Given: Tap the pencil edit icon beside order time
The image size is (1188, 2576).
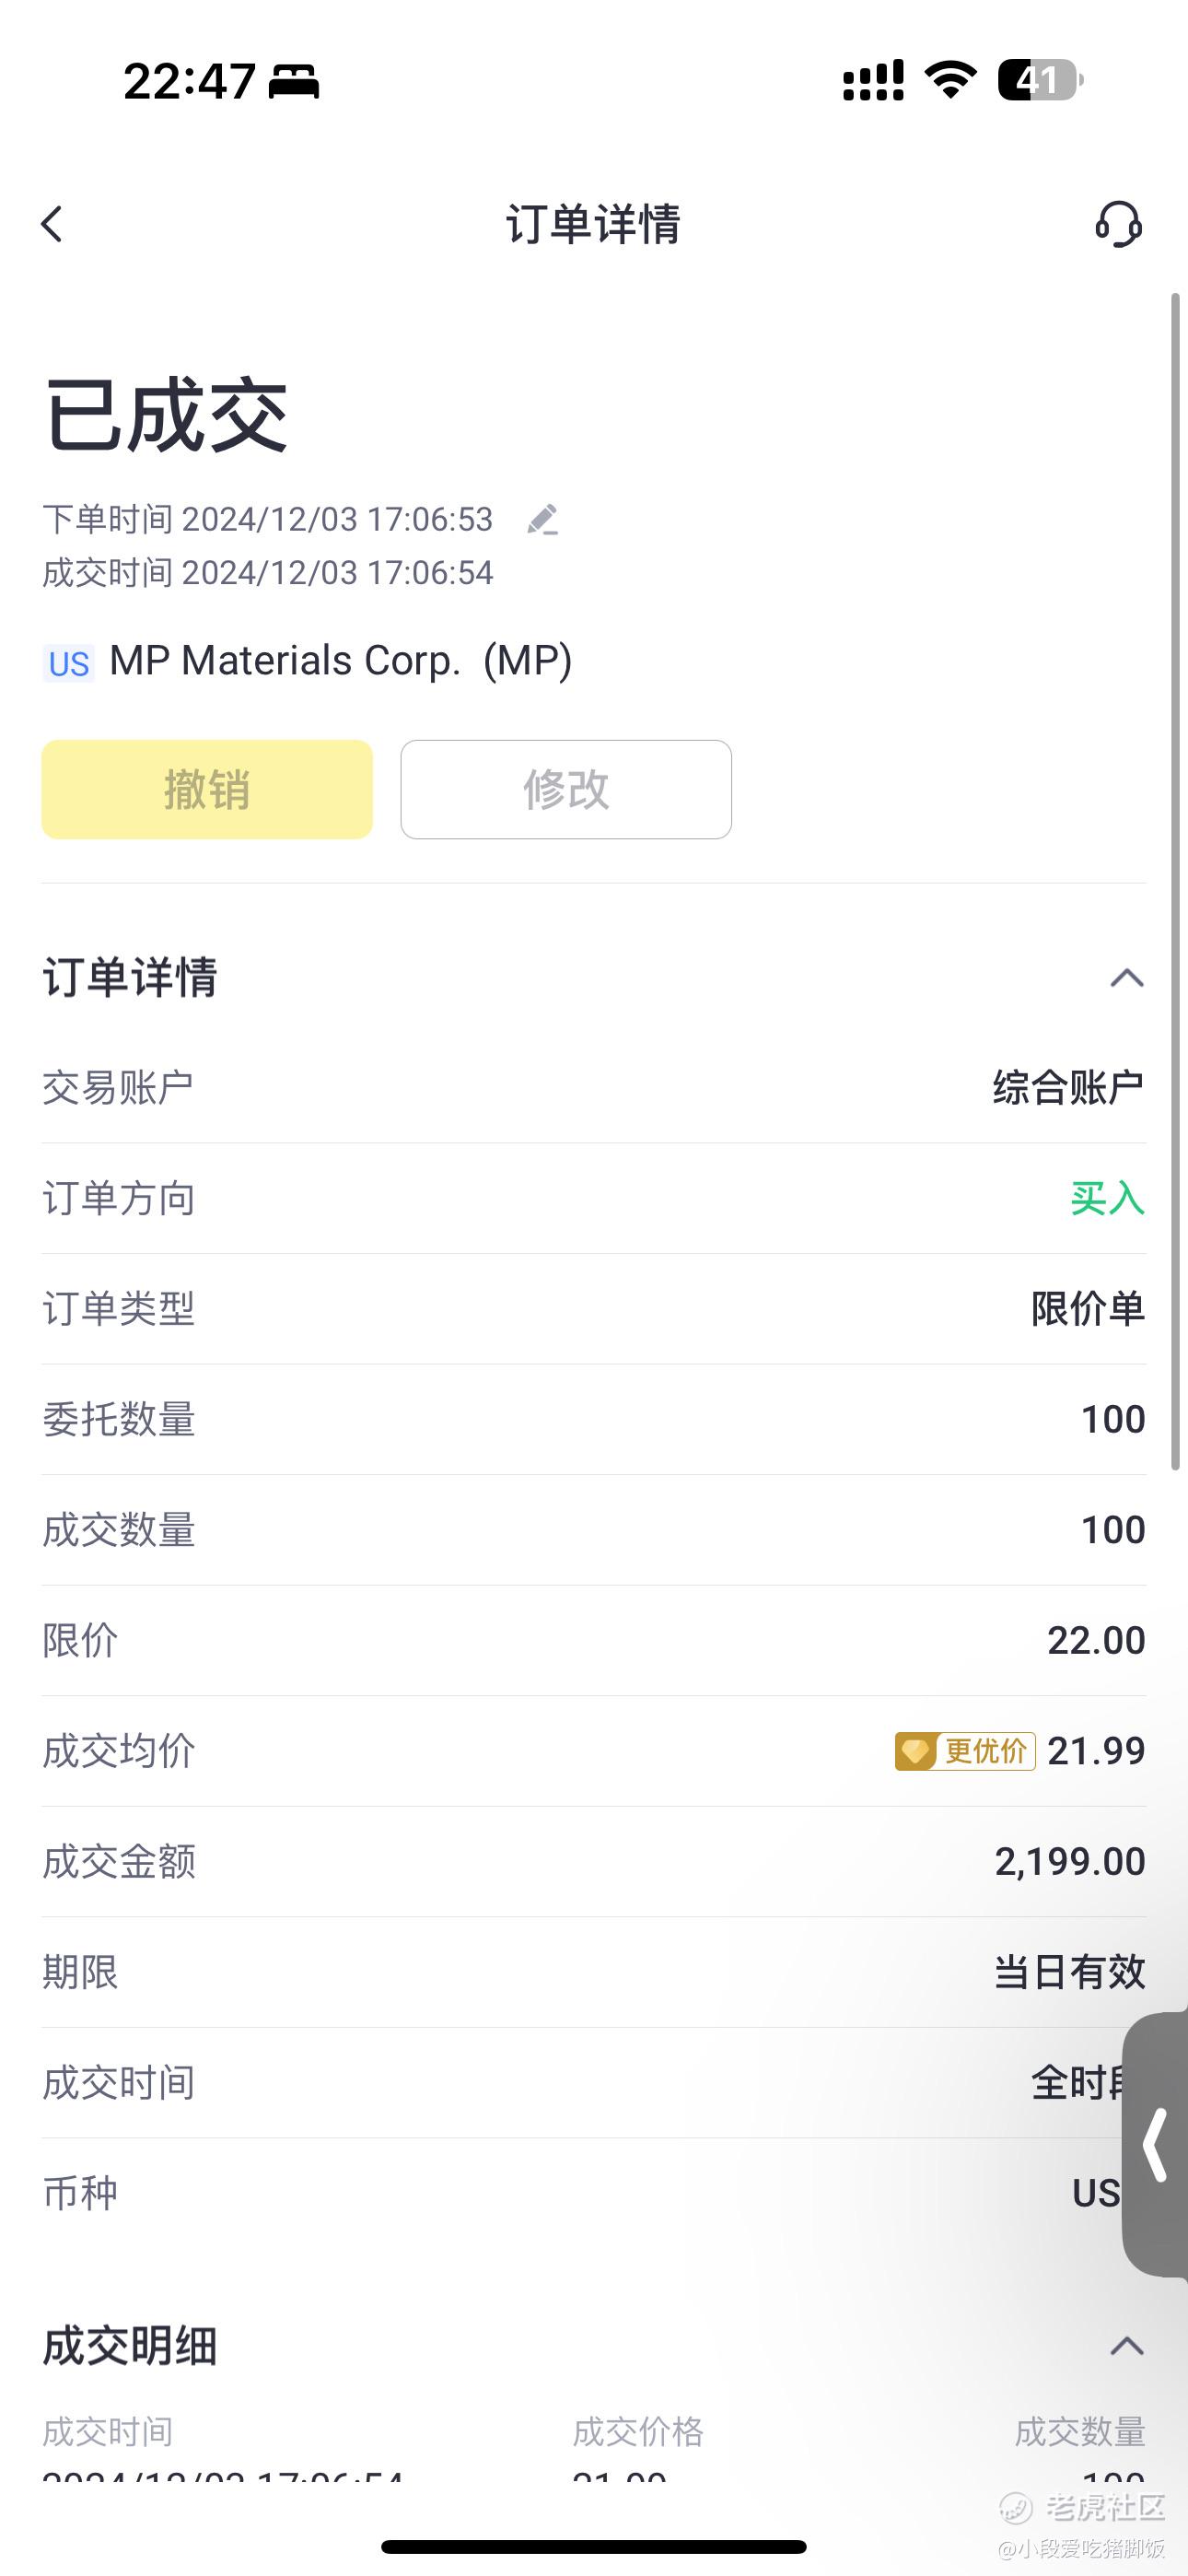Looking at the screenshot, I should point(542,520).
